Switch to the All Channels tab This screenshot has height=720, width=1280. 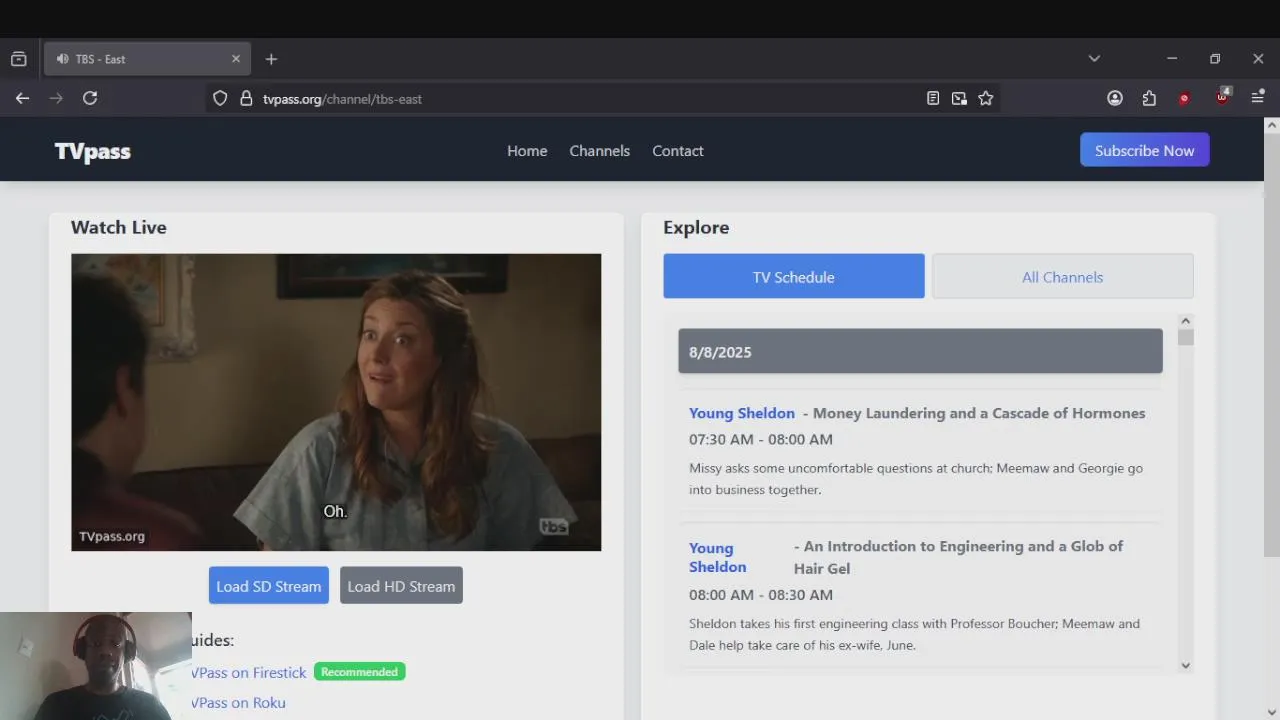coord(1063,277)
